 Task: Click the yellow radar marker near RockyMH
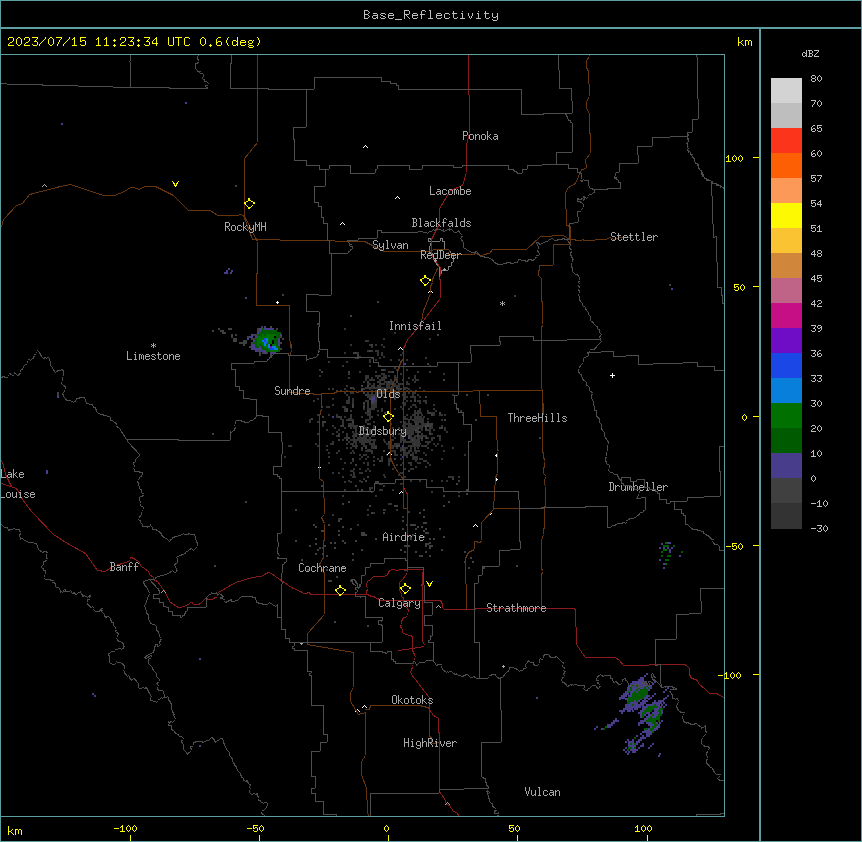click(x=250, y=204)
